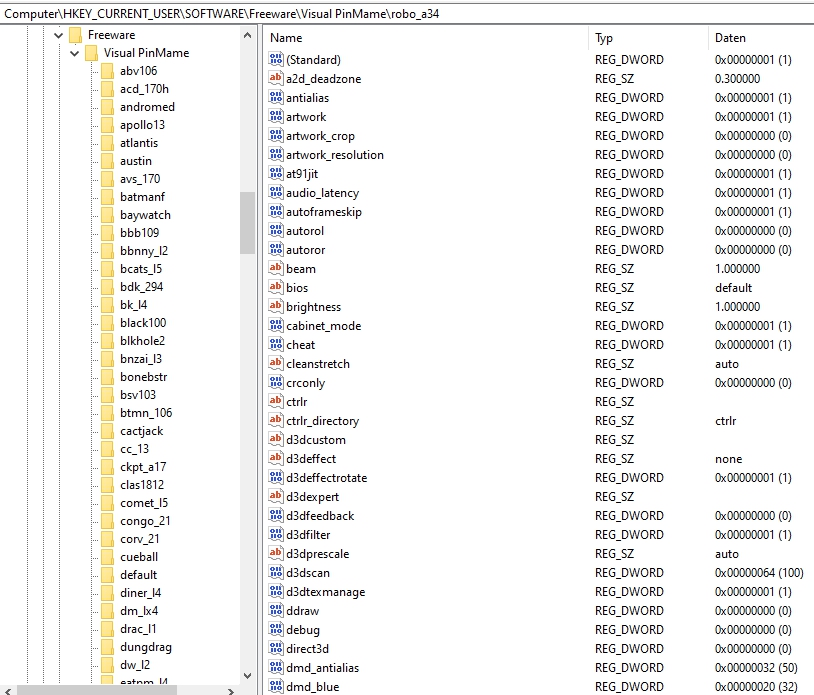Select the d3dprescale value name
This screenshot has height=695, width=814.
[318, 554]
